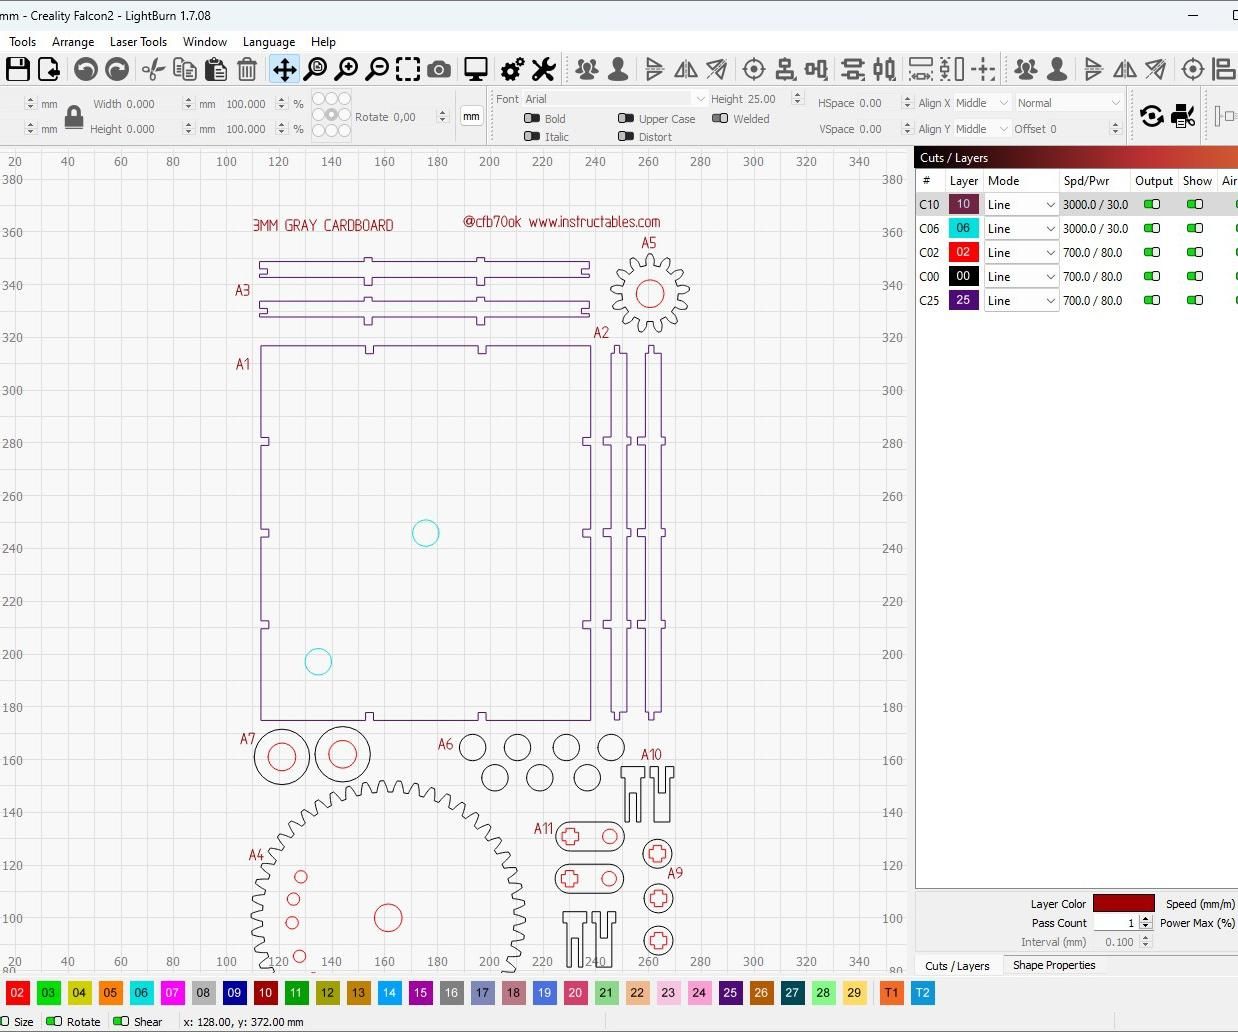Open the Mode dropdown for layer C06
Viewport: 1238px width, 1032px height.
pyautogui.click(x=1021, y=228)
